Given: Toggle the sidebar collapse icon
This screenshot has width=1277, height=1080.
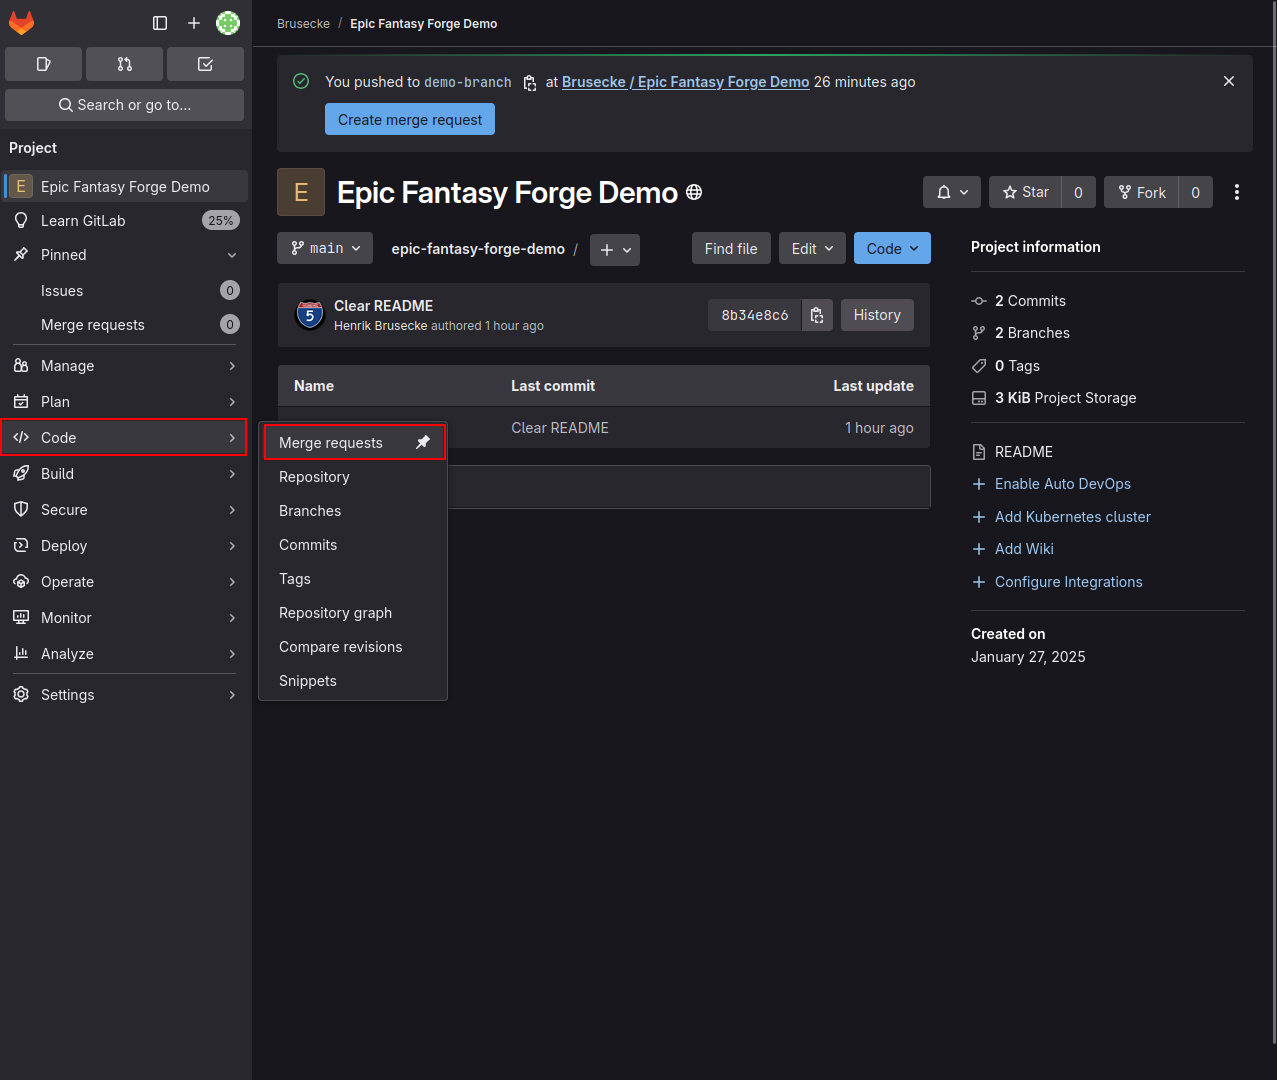Looking at the screenshot, I should tap(160, 23).
